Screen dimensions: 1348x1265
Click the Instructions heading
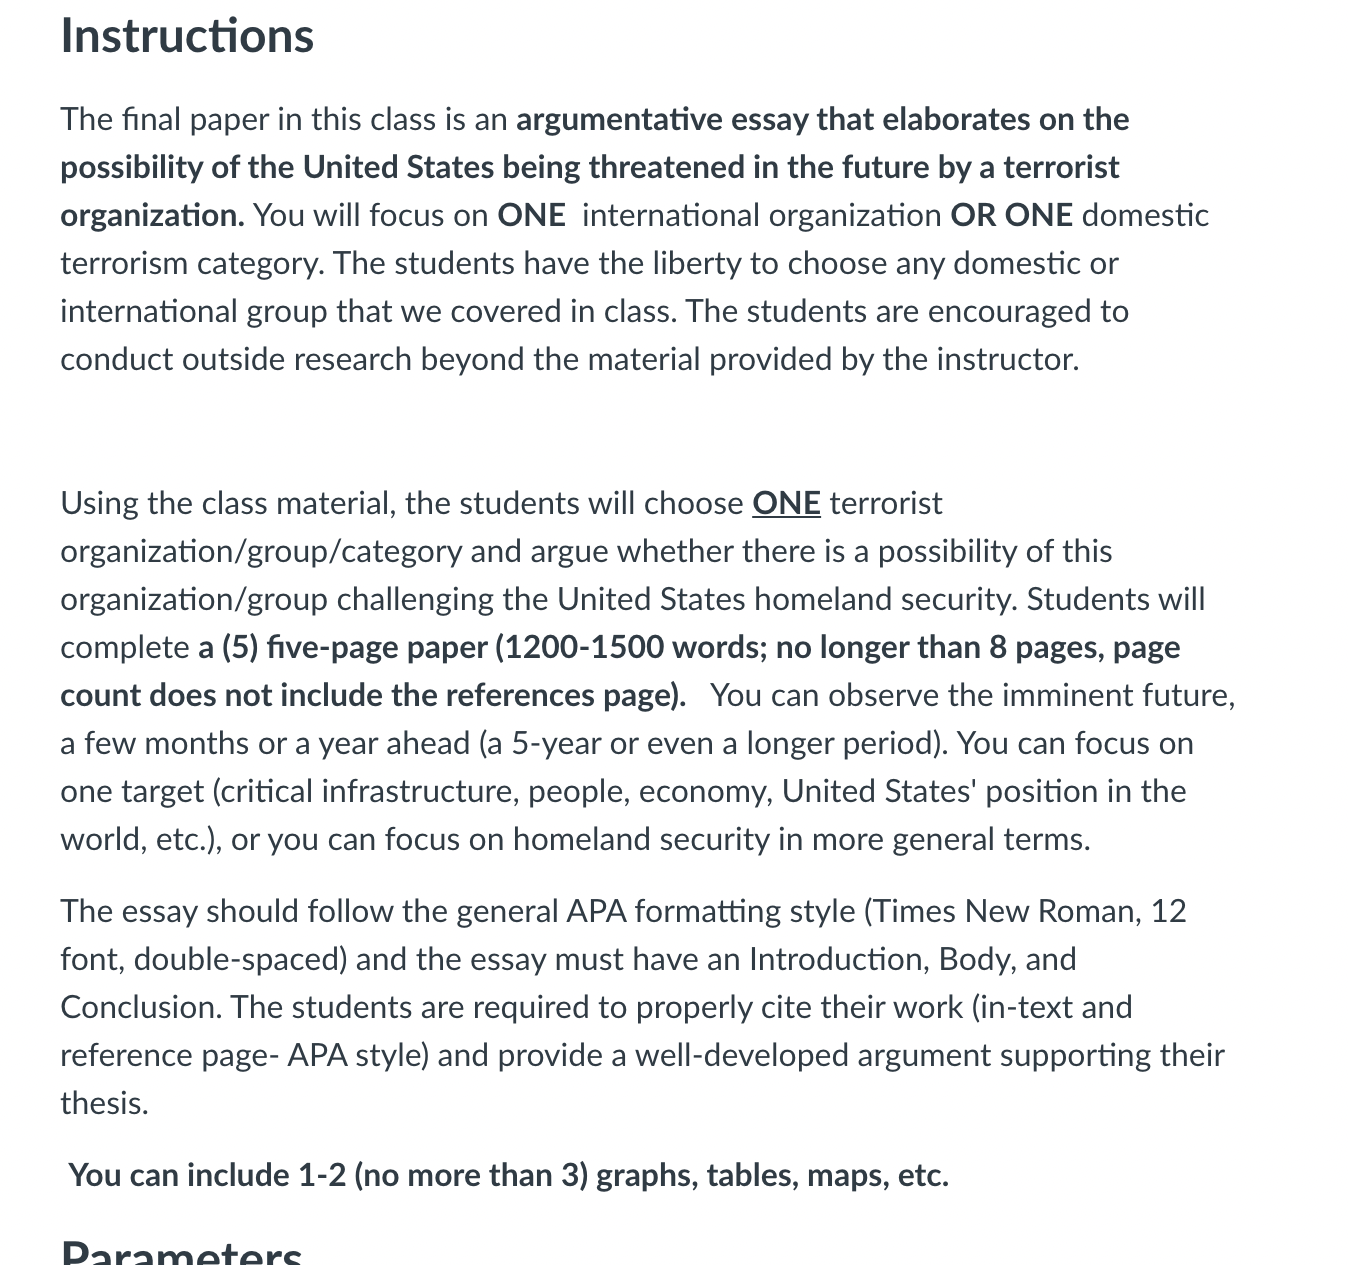tap(187, 36)
